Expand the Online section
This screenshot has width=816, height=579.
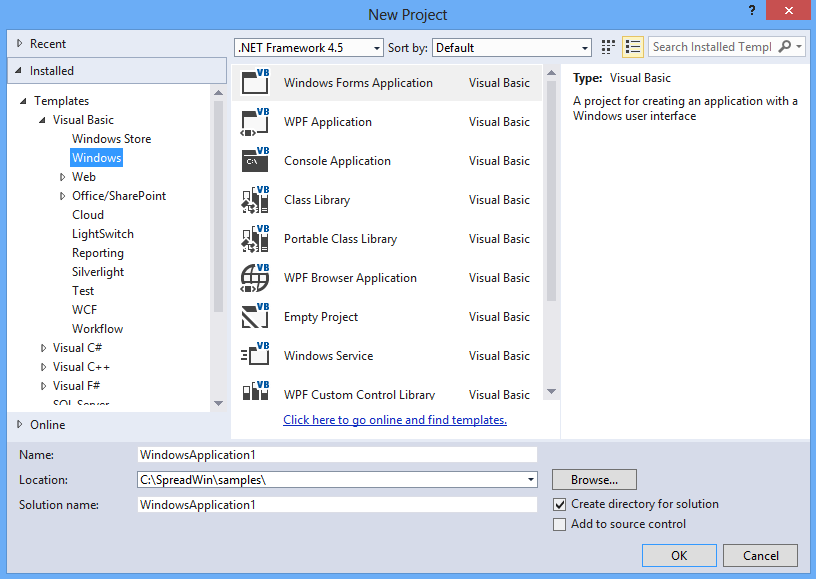20,425
